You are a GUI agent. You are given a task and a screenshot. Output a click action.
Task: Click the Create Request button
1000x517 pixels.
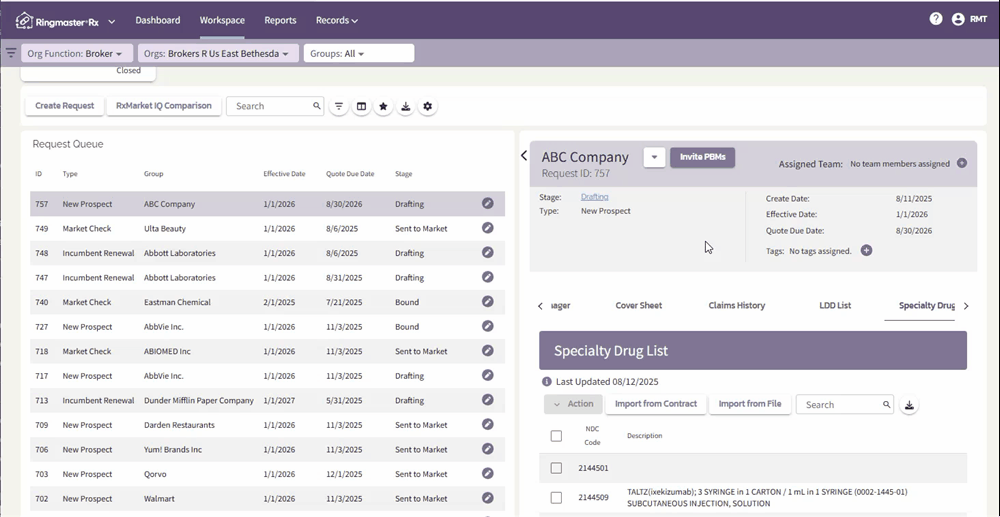click(x=64, y=106)
